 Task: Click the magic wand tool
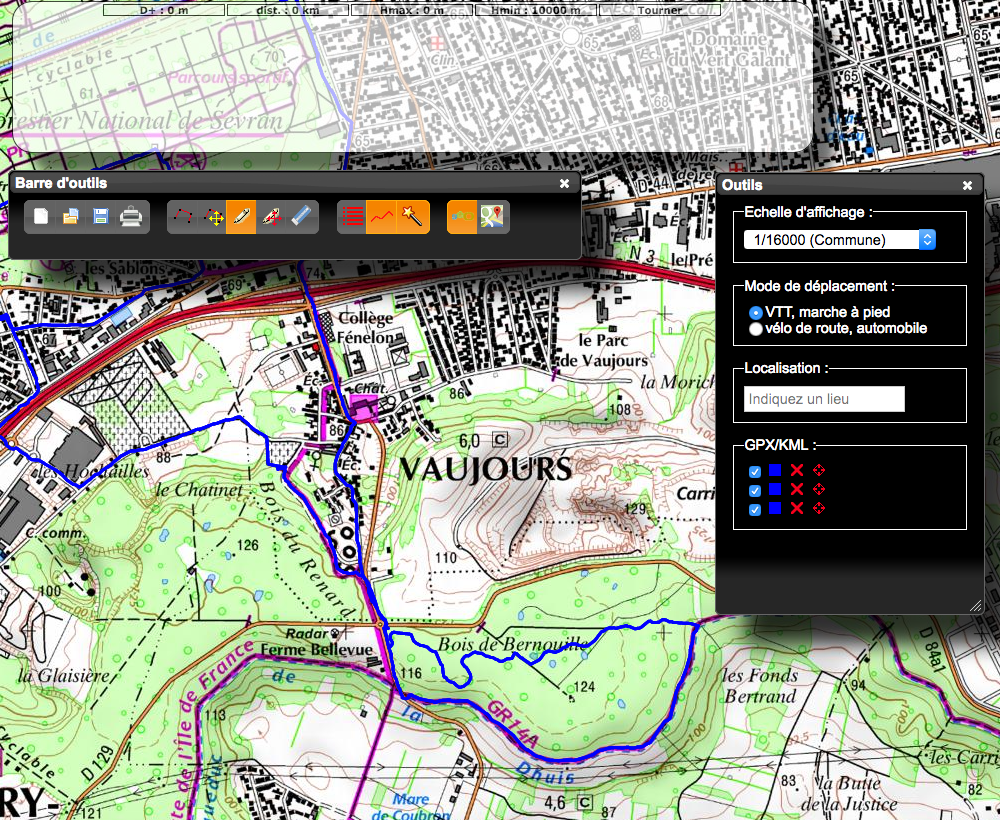413,216
